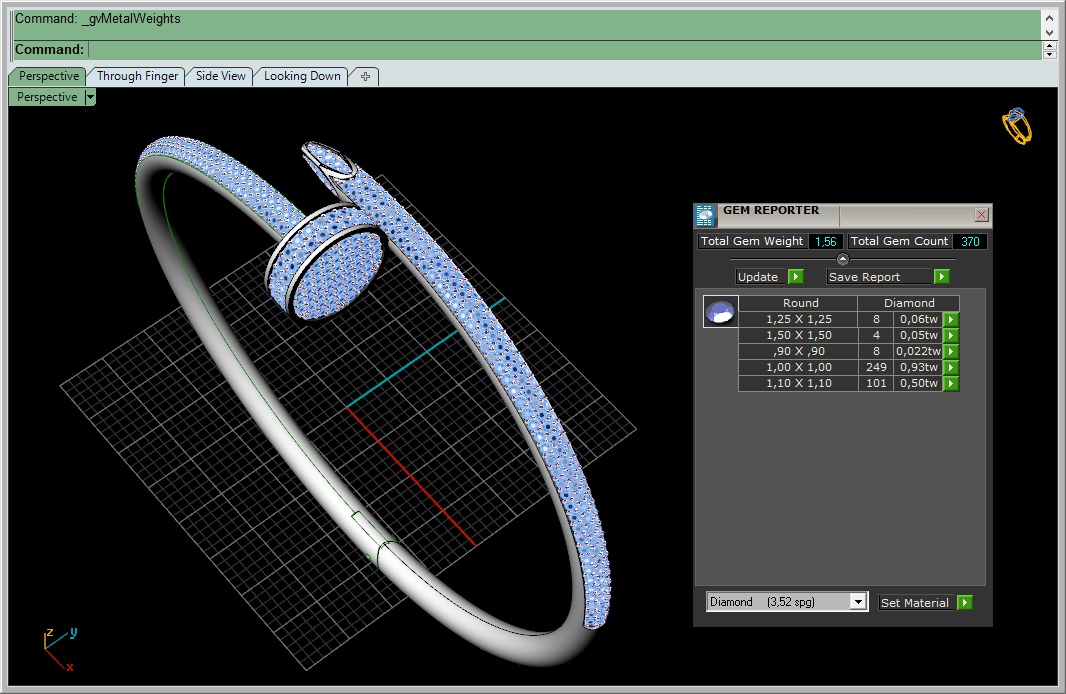Select the 1,10 X 1,10 size cell
Viewport: 1066px width, 694px height.
pyautogui.click(x=798, y=383)
